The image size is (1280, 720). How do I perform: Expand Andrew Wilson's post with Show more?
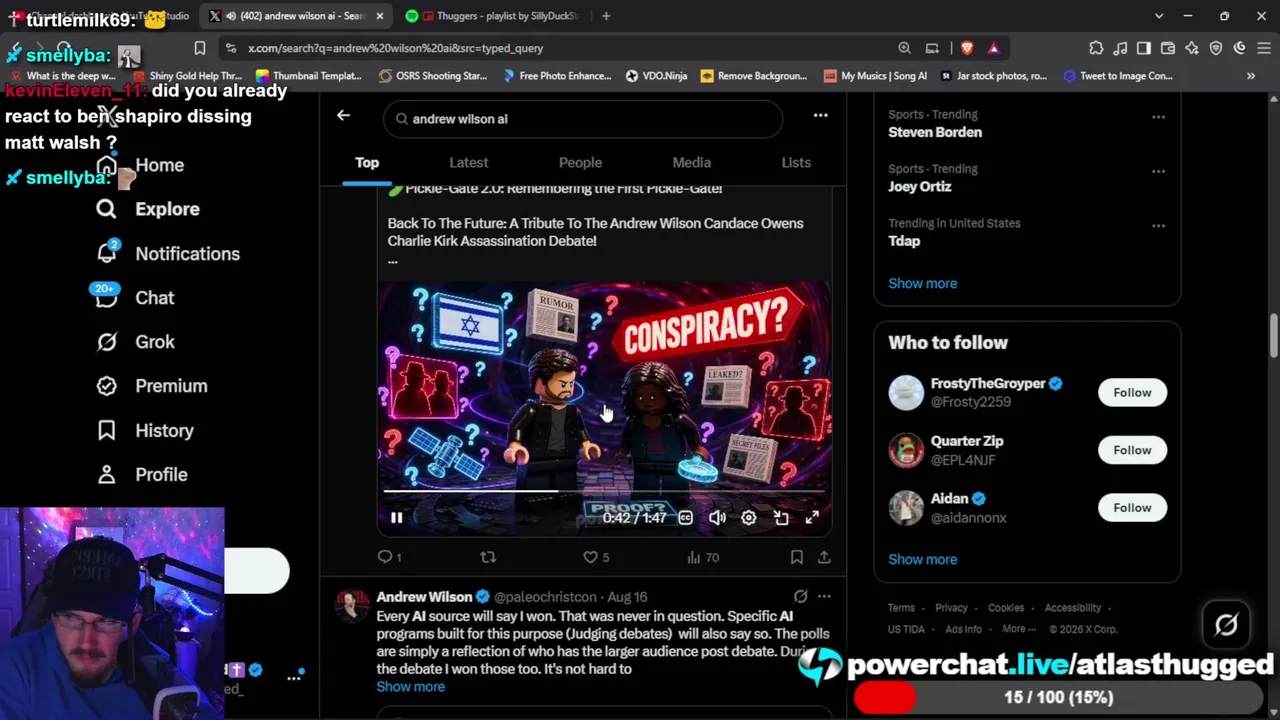point(410,687)
